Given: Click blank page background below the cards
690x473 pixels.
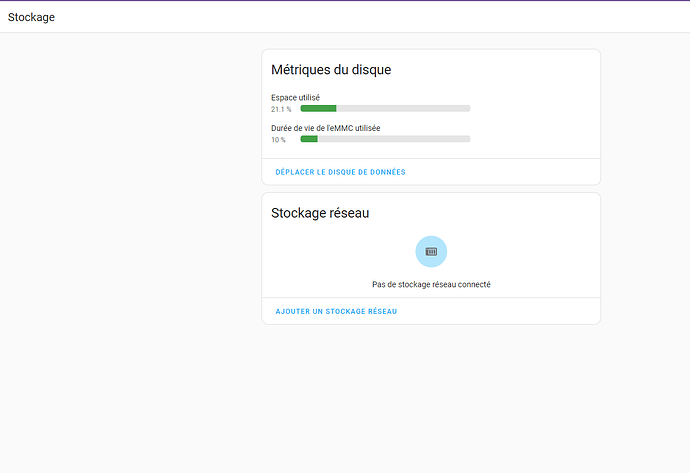Looking at the screenshot, I should [x=430, y=400].
